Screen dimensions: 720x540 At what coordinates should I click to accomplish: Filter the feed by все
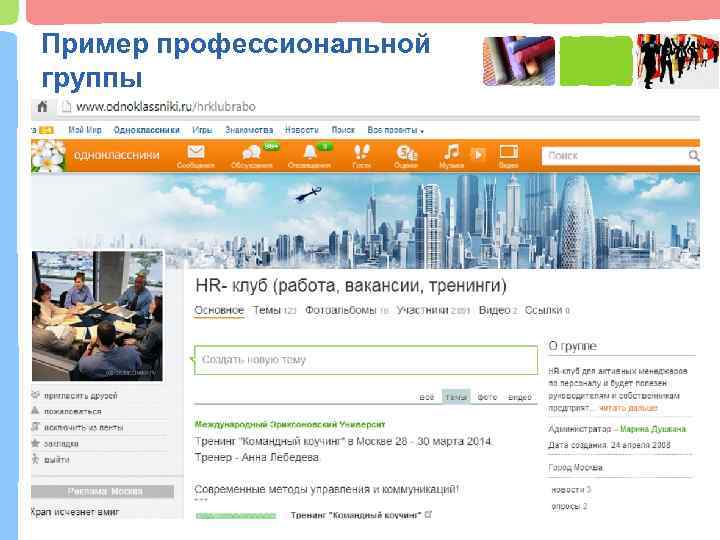427,397
